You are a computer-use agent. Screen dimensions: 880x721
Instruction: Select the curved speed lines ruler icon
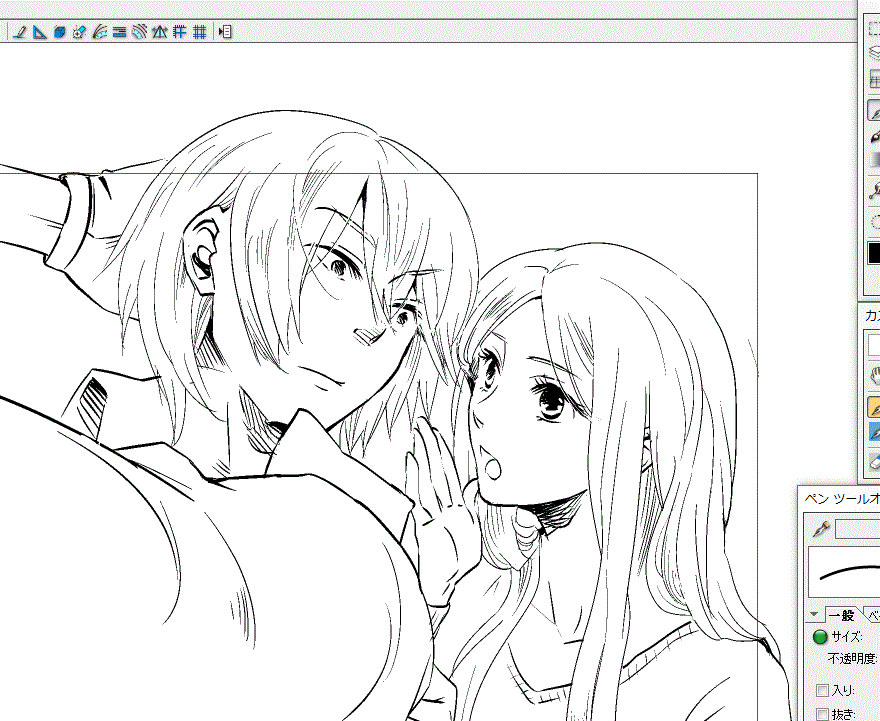(x=99, y=32)
